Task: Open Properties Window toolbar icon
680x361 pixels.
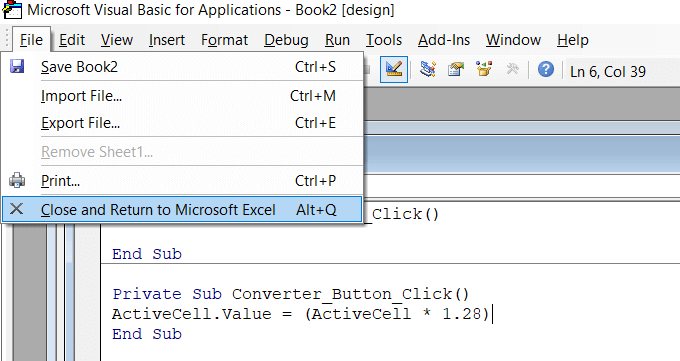Action: click(456, 69)
